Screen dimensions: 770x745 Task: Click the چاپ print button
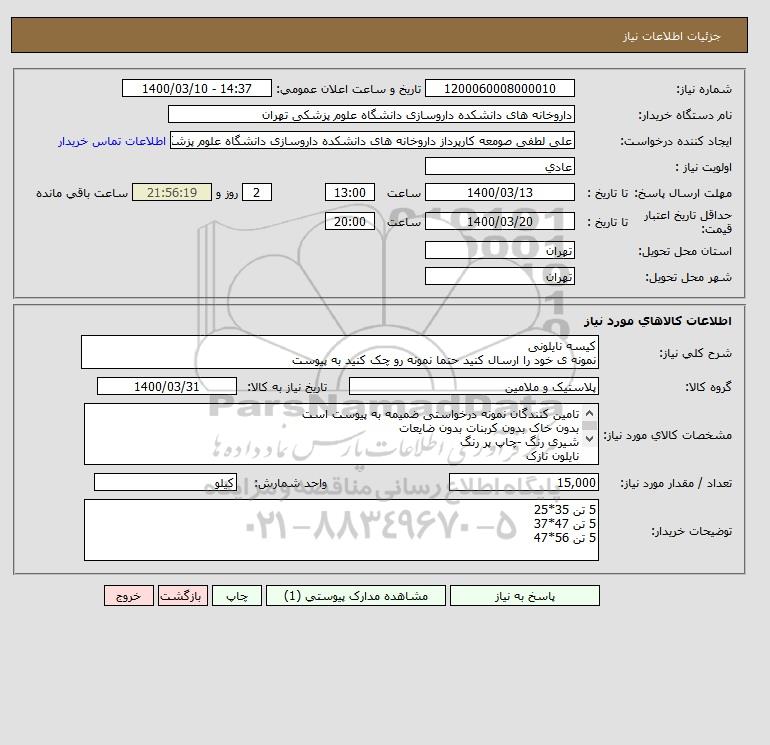(x=237, y=596)
